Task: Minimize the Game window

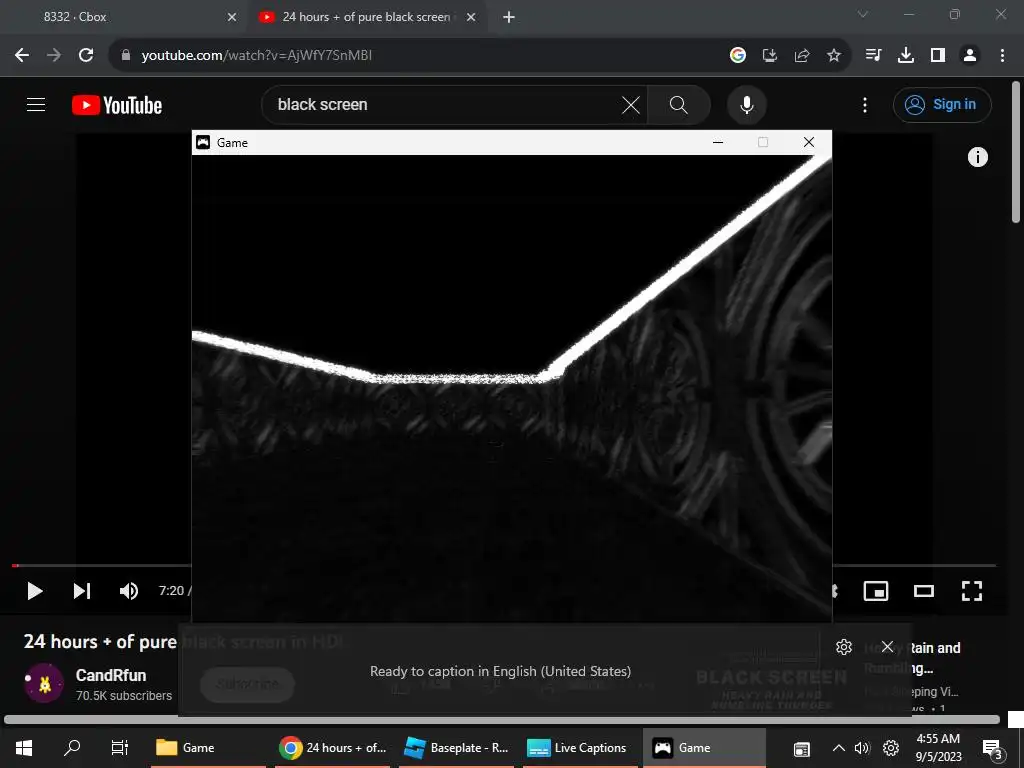Action: pyautogui.click(x=718, y=142)
